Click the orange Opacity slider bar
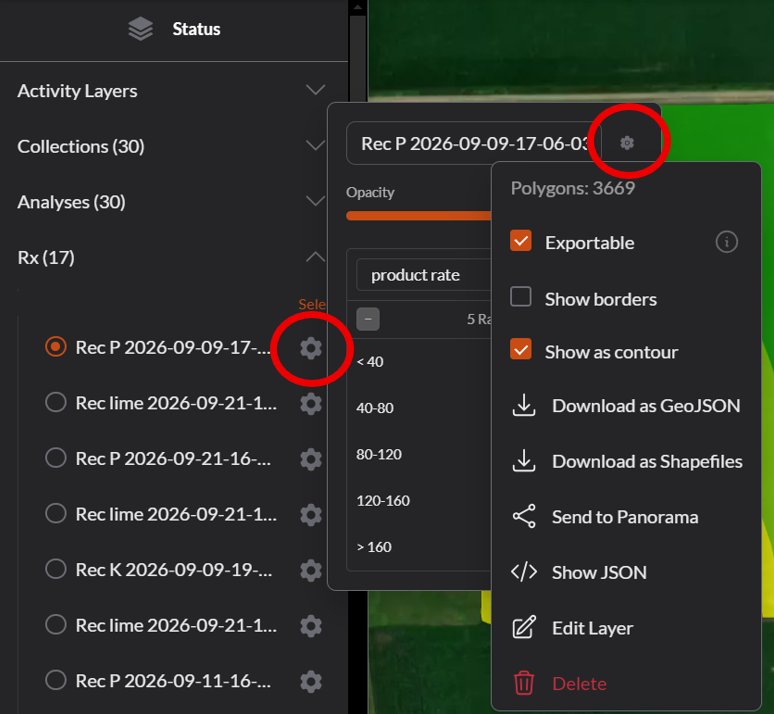This screenshot has width=774, height=714. tap(419, 216)
